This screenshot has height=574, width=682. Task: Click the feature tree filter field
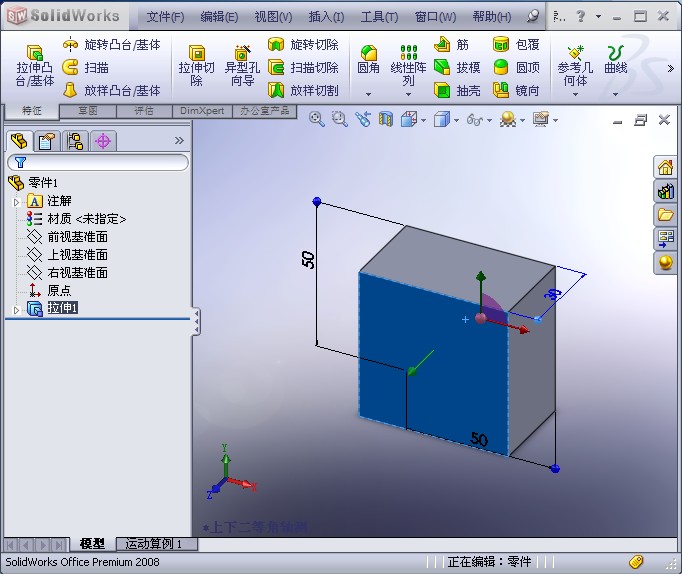point(98,162)
